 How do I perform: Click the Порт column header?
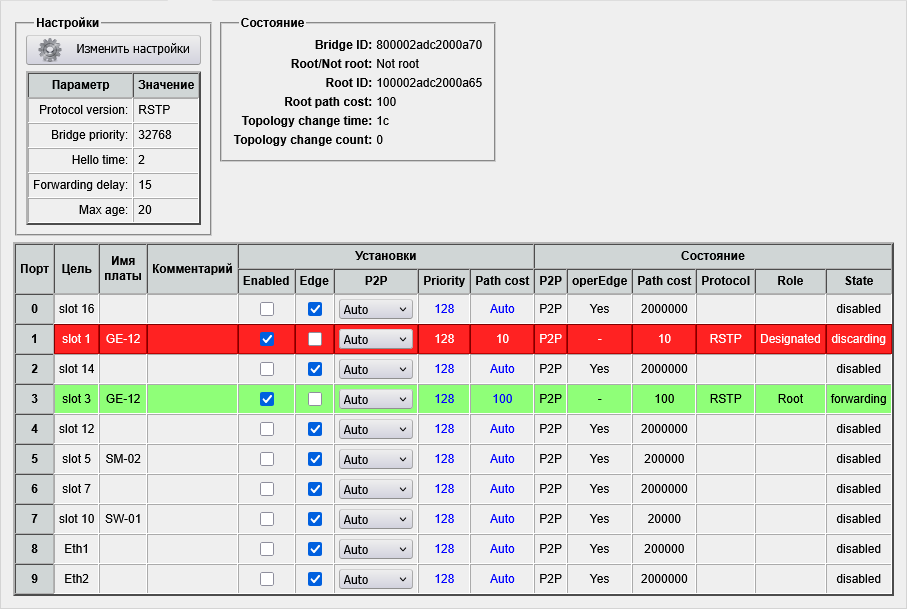pyautogui.click(x=34, y=269)
